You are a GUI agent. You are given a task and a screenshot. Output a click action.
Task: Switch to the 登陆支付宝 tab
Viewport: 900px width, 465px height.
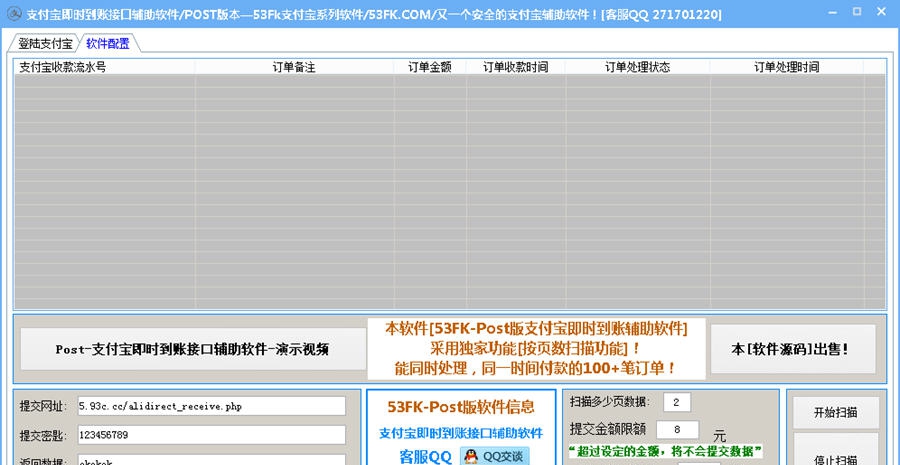pos(45,44)
